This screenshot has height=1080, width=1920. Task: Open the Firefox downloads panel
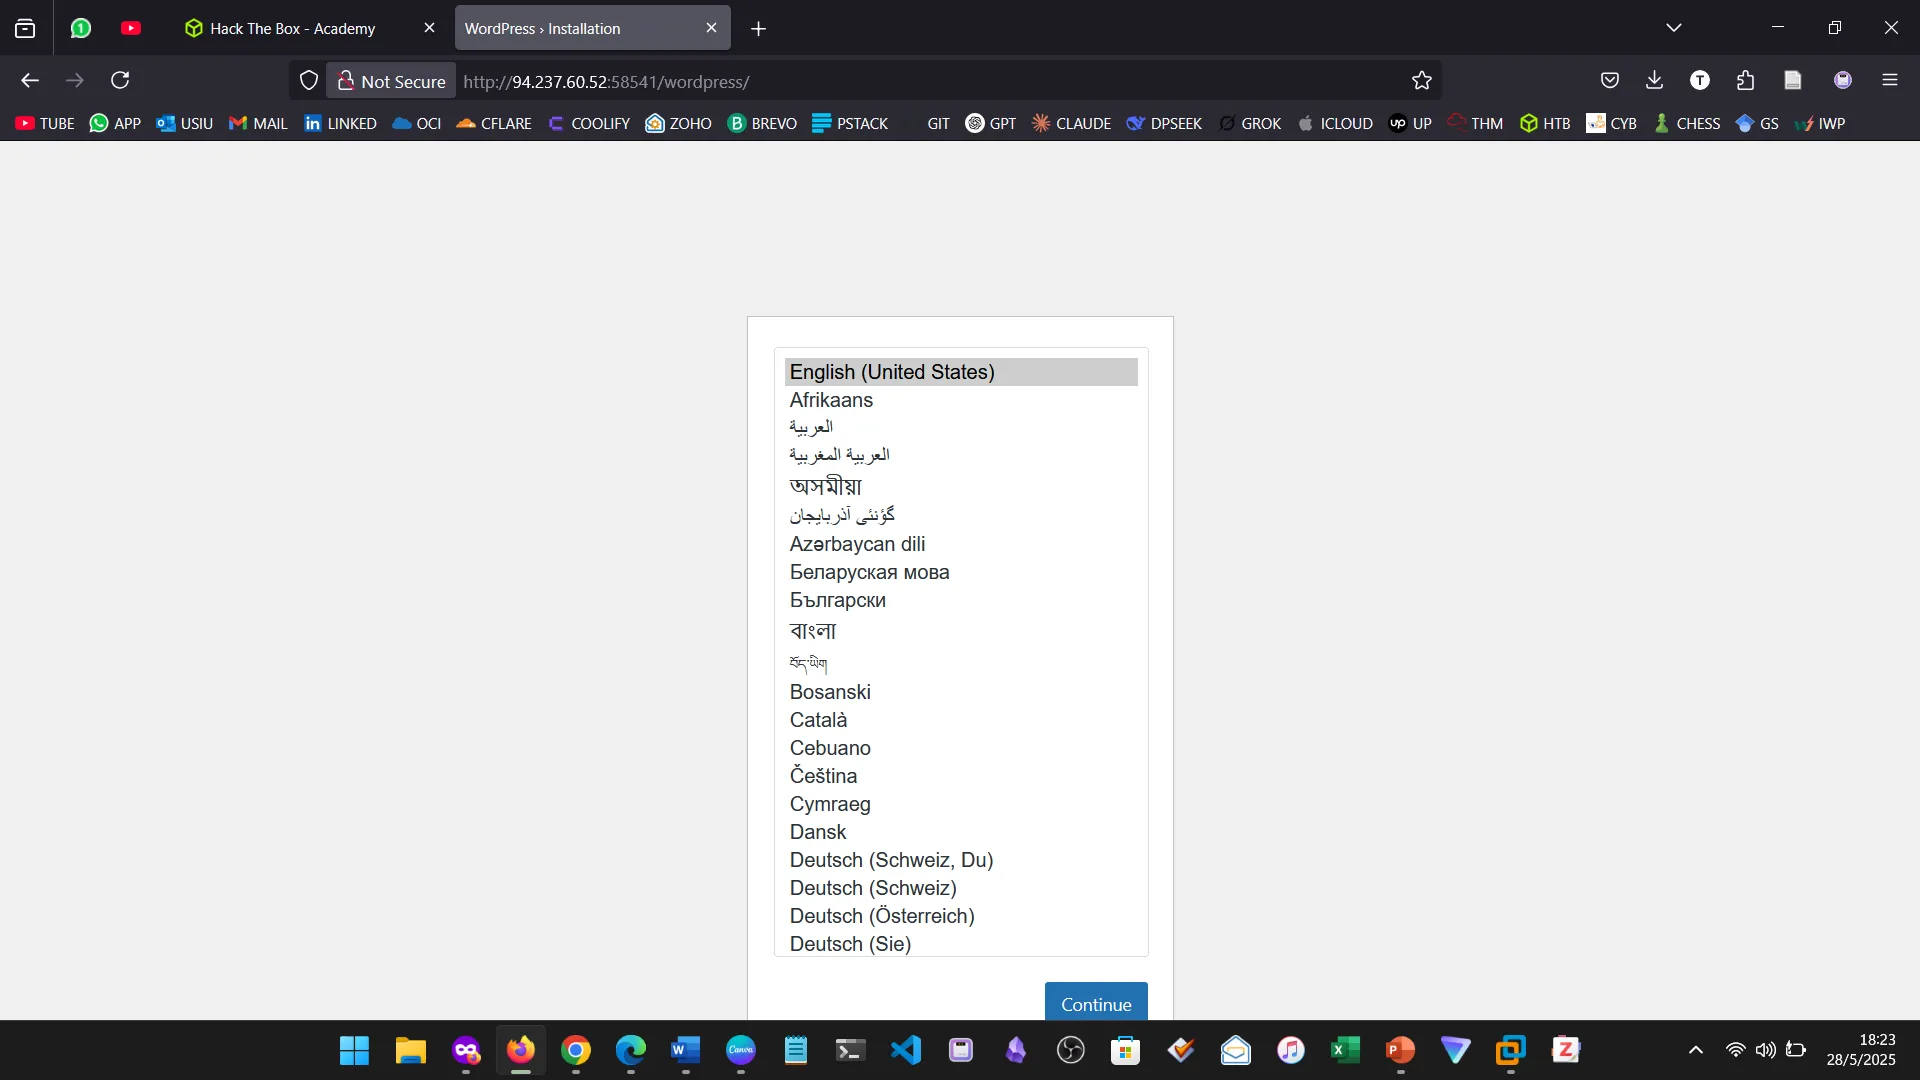1654,80
